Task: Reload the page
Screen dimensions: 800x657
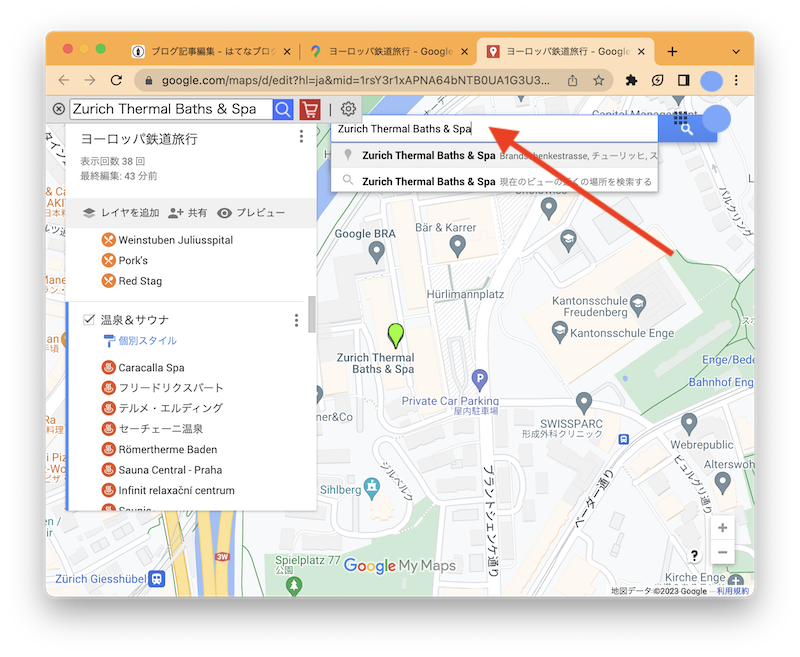Action: [116, 80]
